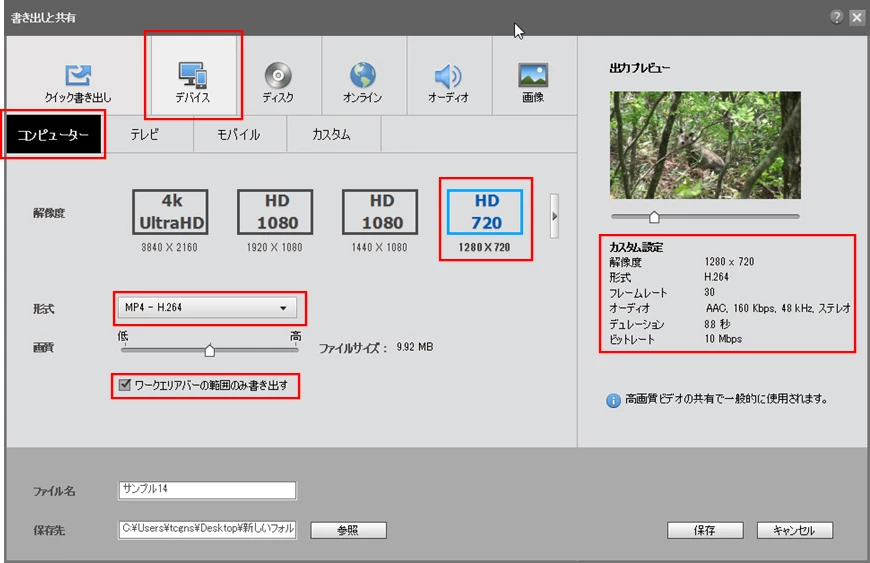Close the 書き出しと共有 dialog
Image resolution: width=870 pixels, height=563 pixels.
click(x=857, y=17)
